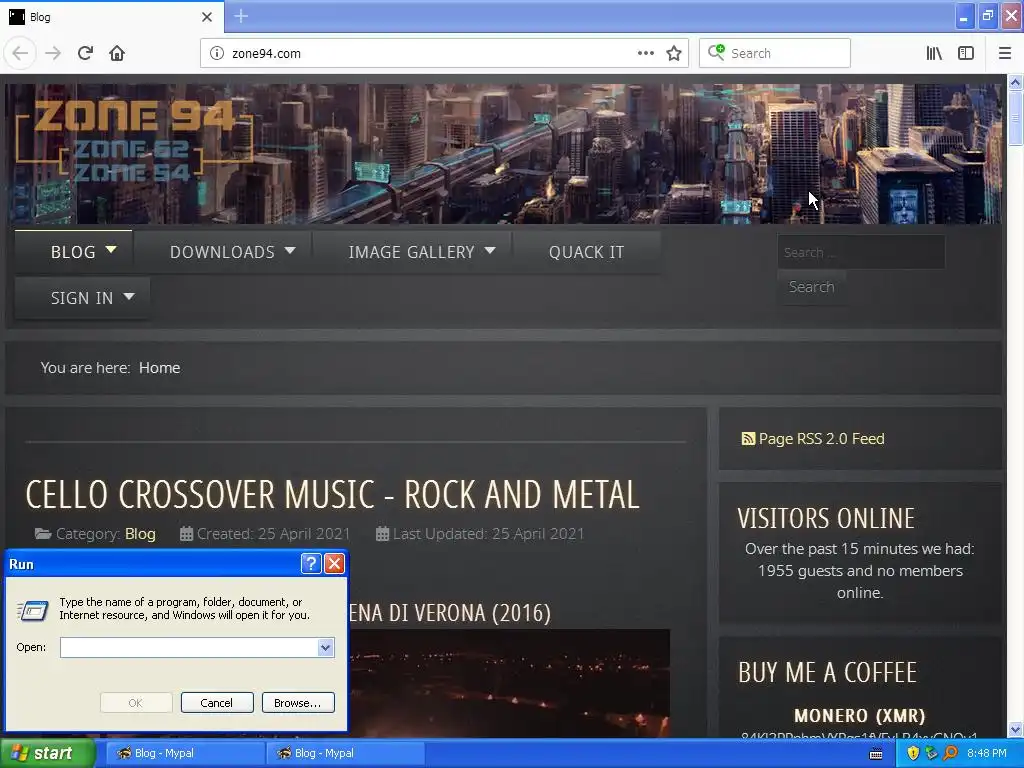The height and width of the screenshot is (768, 1024).
Task: Click the browser forward arrow
Action: click(53, 53)
